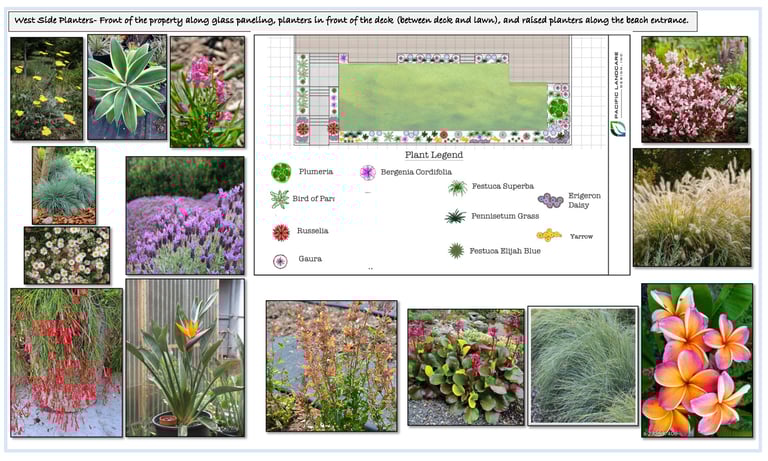Select the purple Erigeron Daisy legend icon

click(x=550, y=200)
